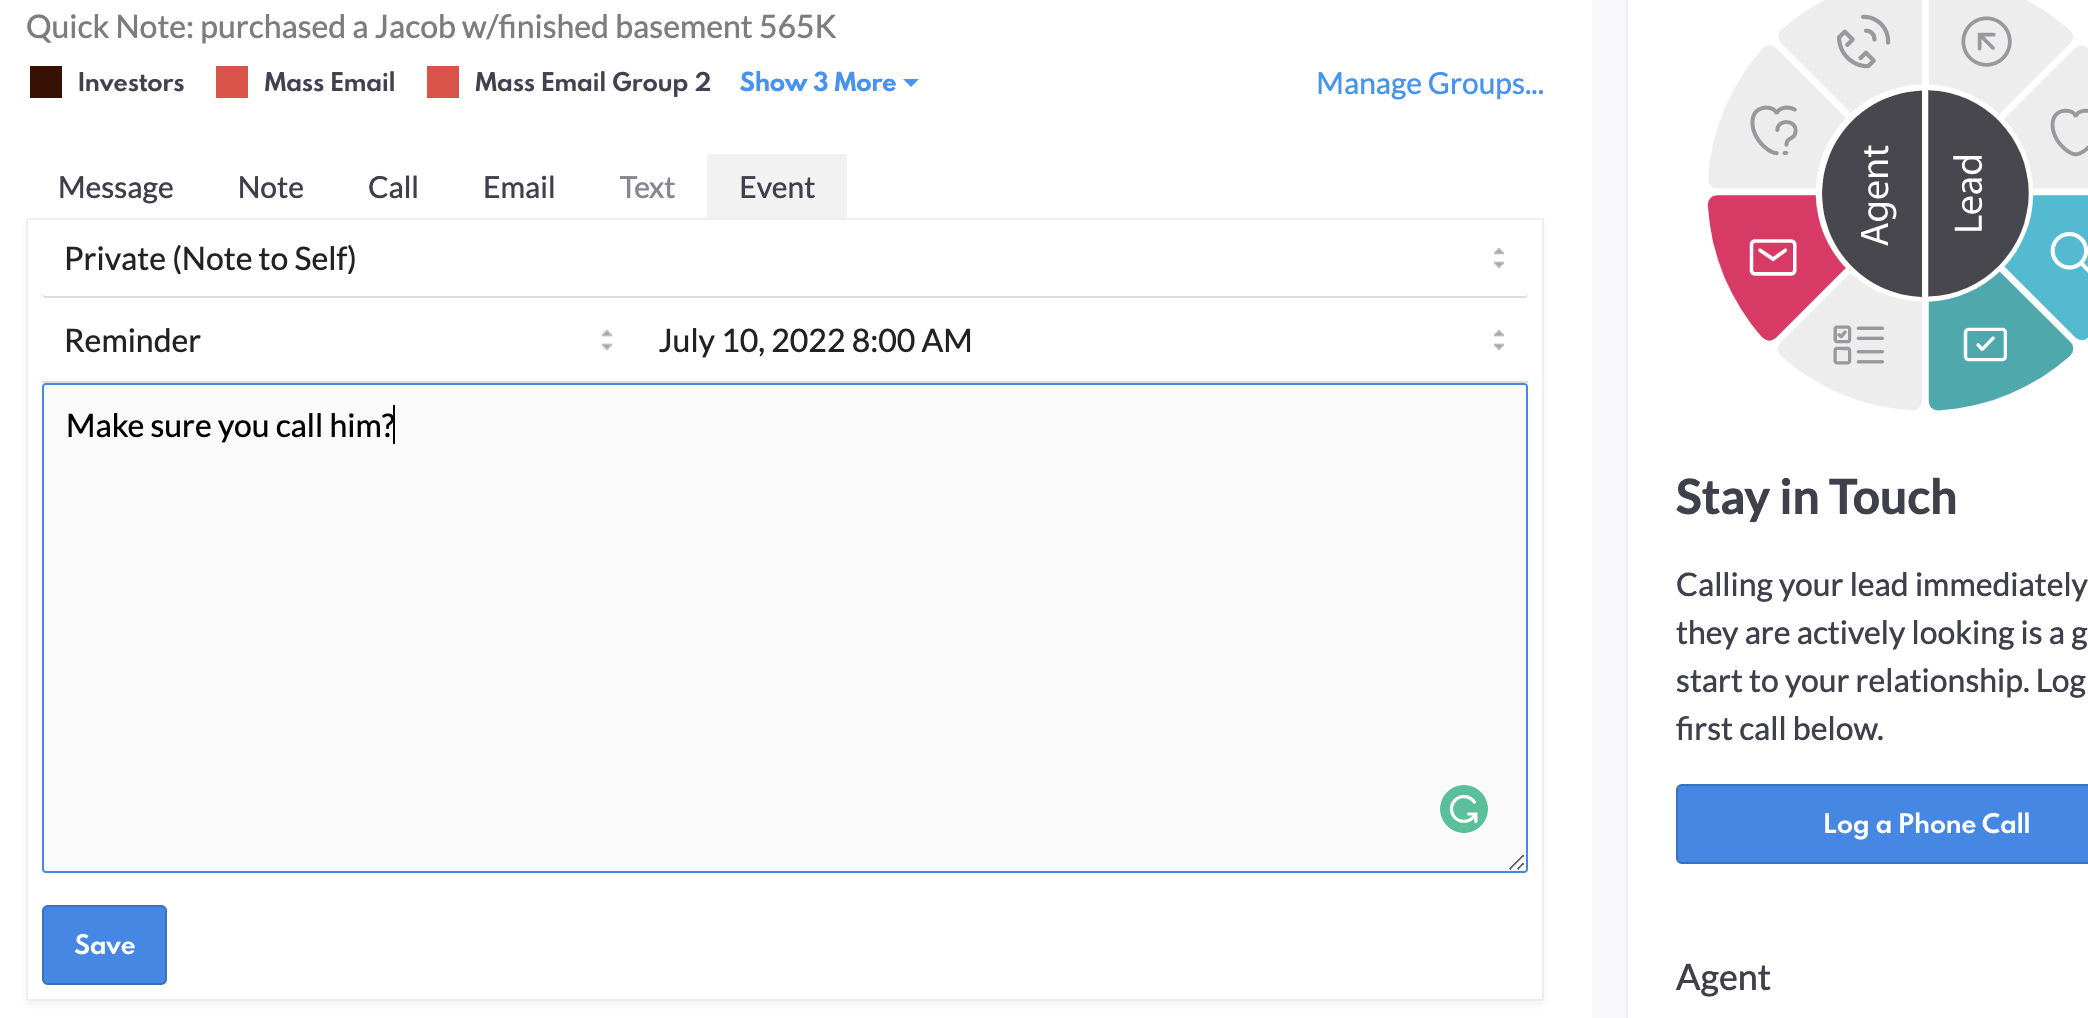Select the Mass Email Group 2 label
The width and height of the screenshot is (2088, 1018).
coord(593,82)
